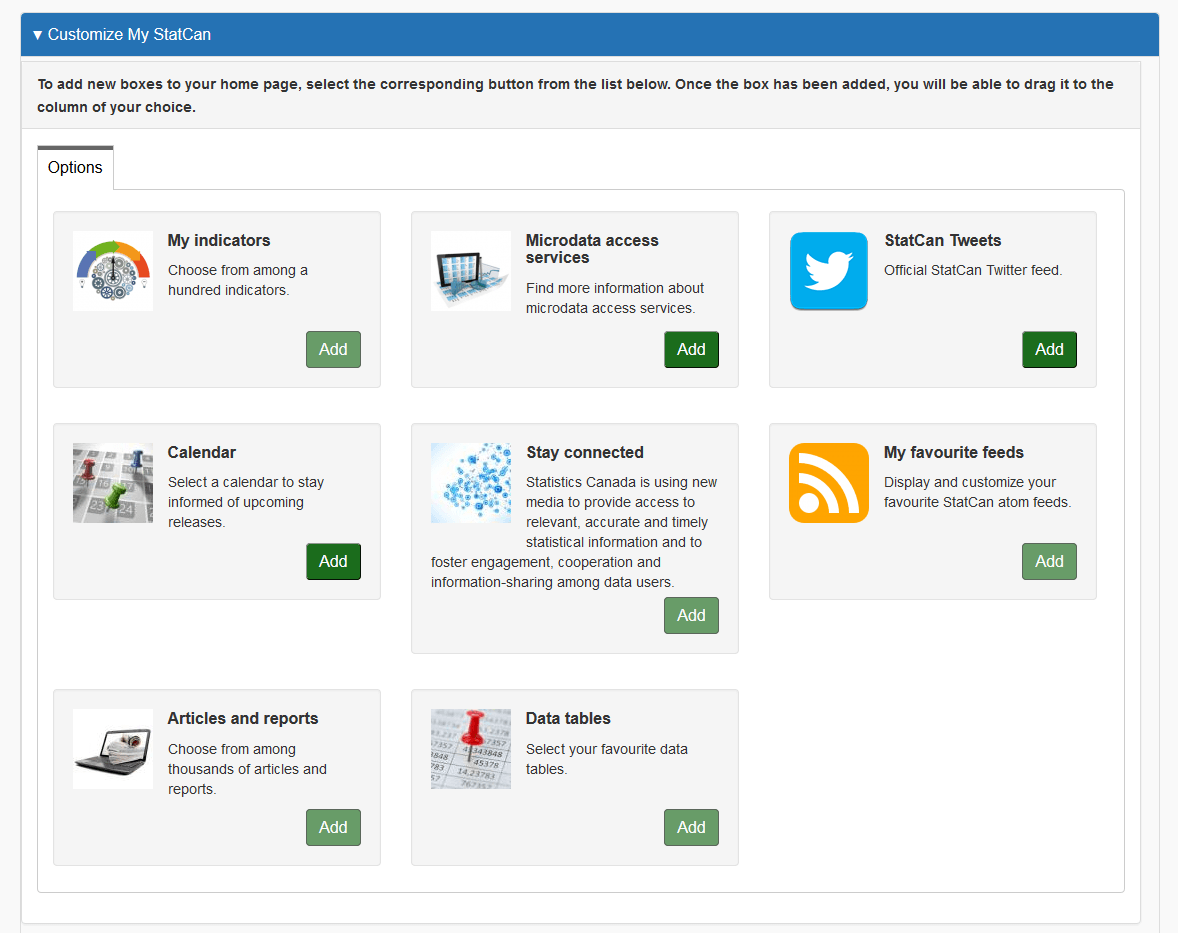Screen dimensions: 1178x933
Task: Select the Options tab
Action: click(x=75, y=168)
